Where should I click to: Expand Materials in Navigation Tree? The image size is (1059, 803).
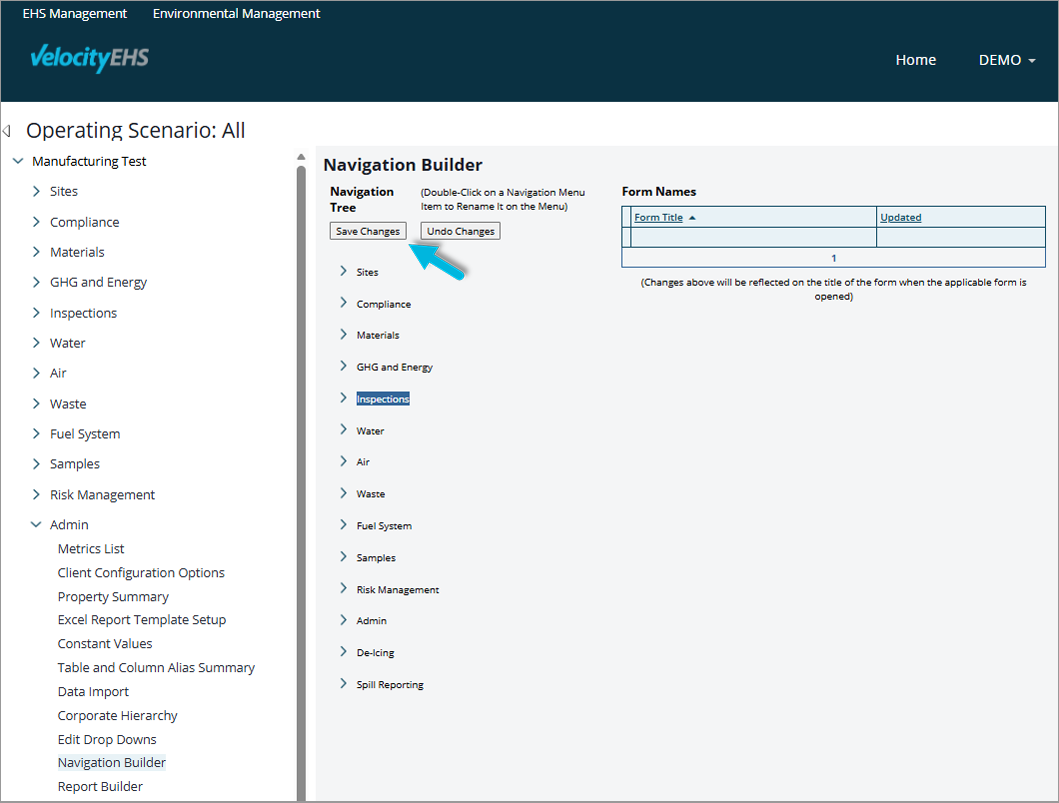[x=343, y=334]
